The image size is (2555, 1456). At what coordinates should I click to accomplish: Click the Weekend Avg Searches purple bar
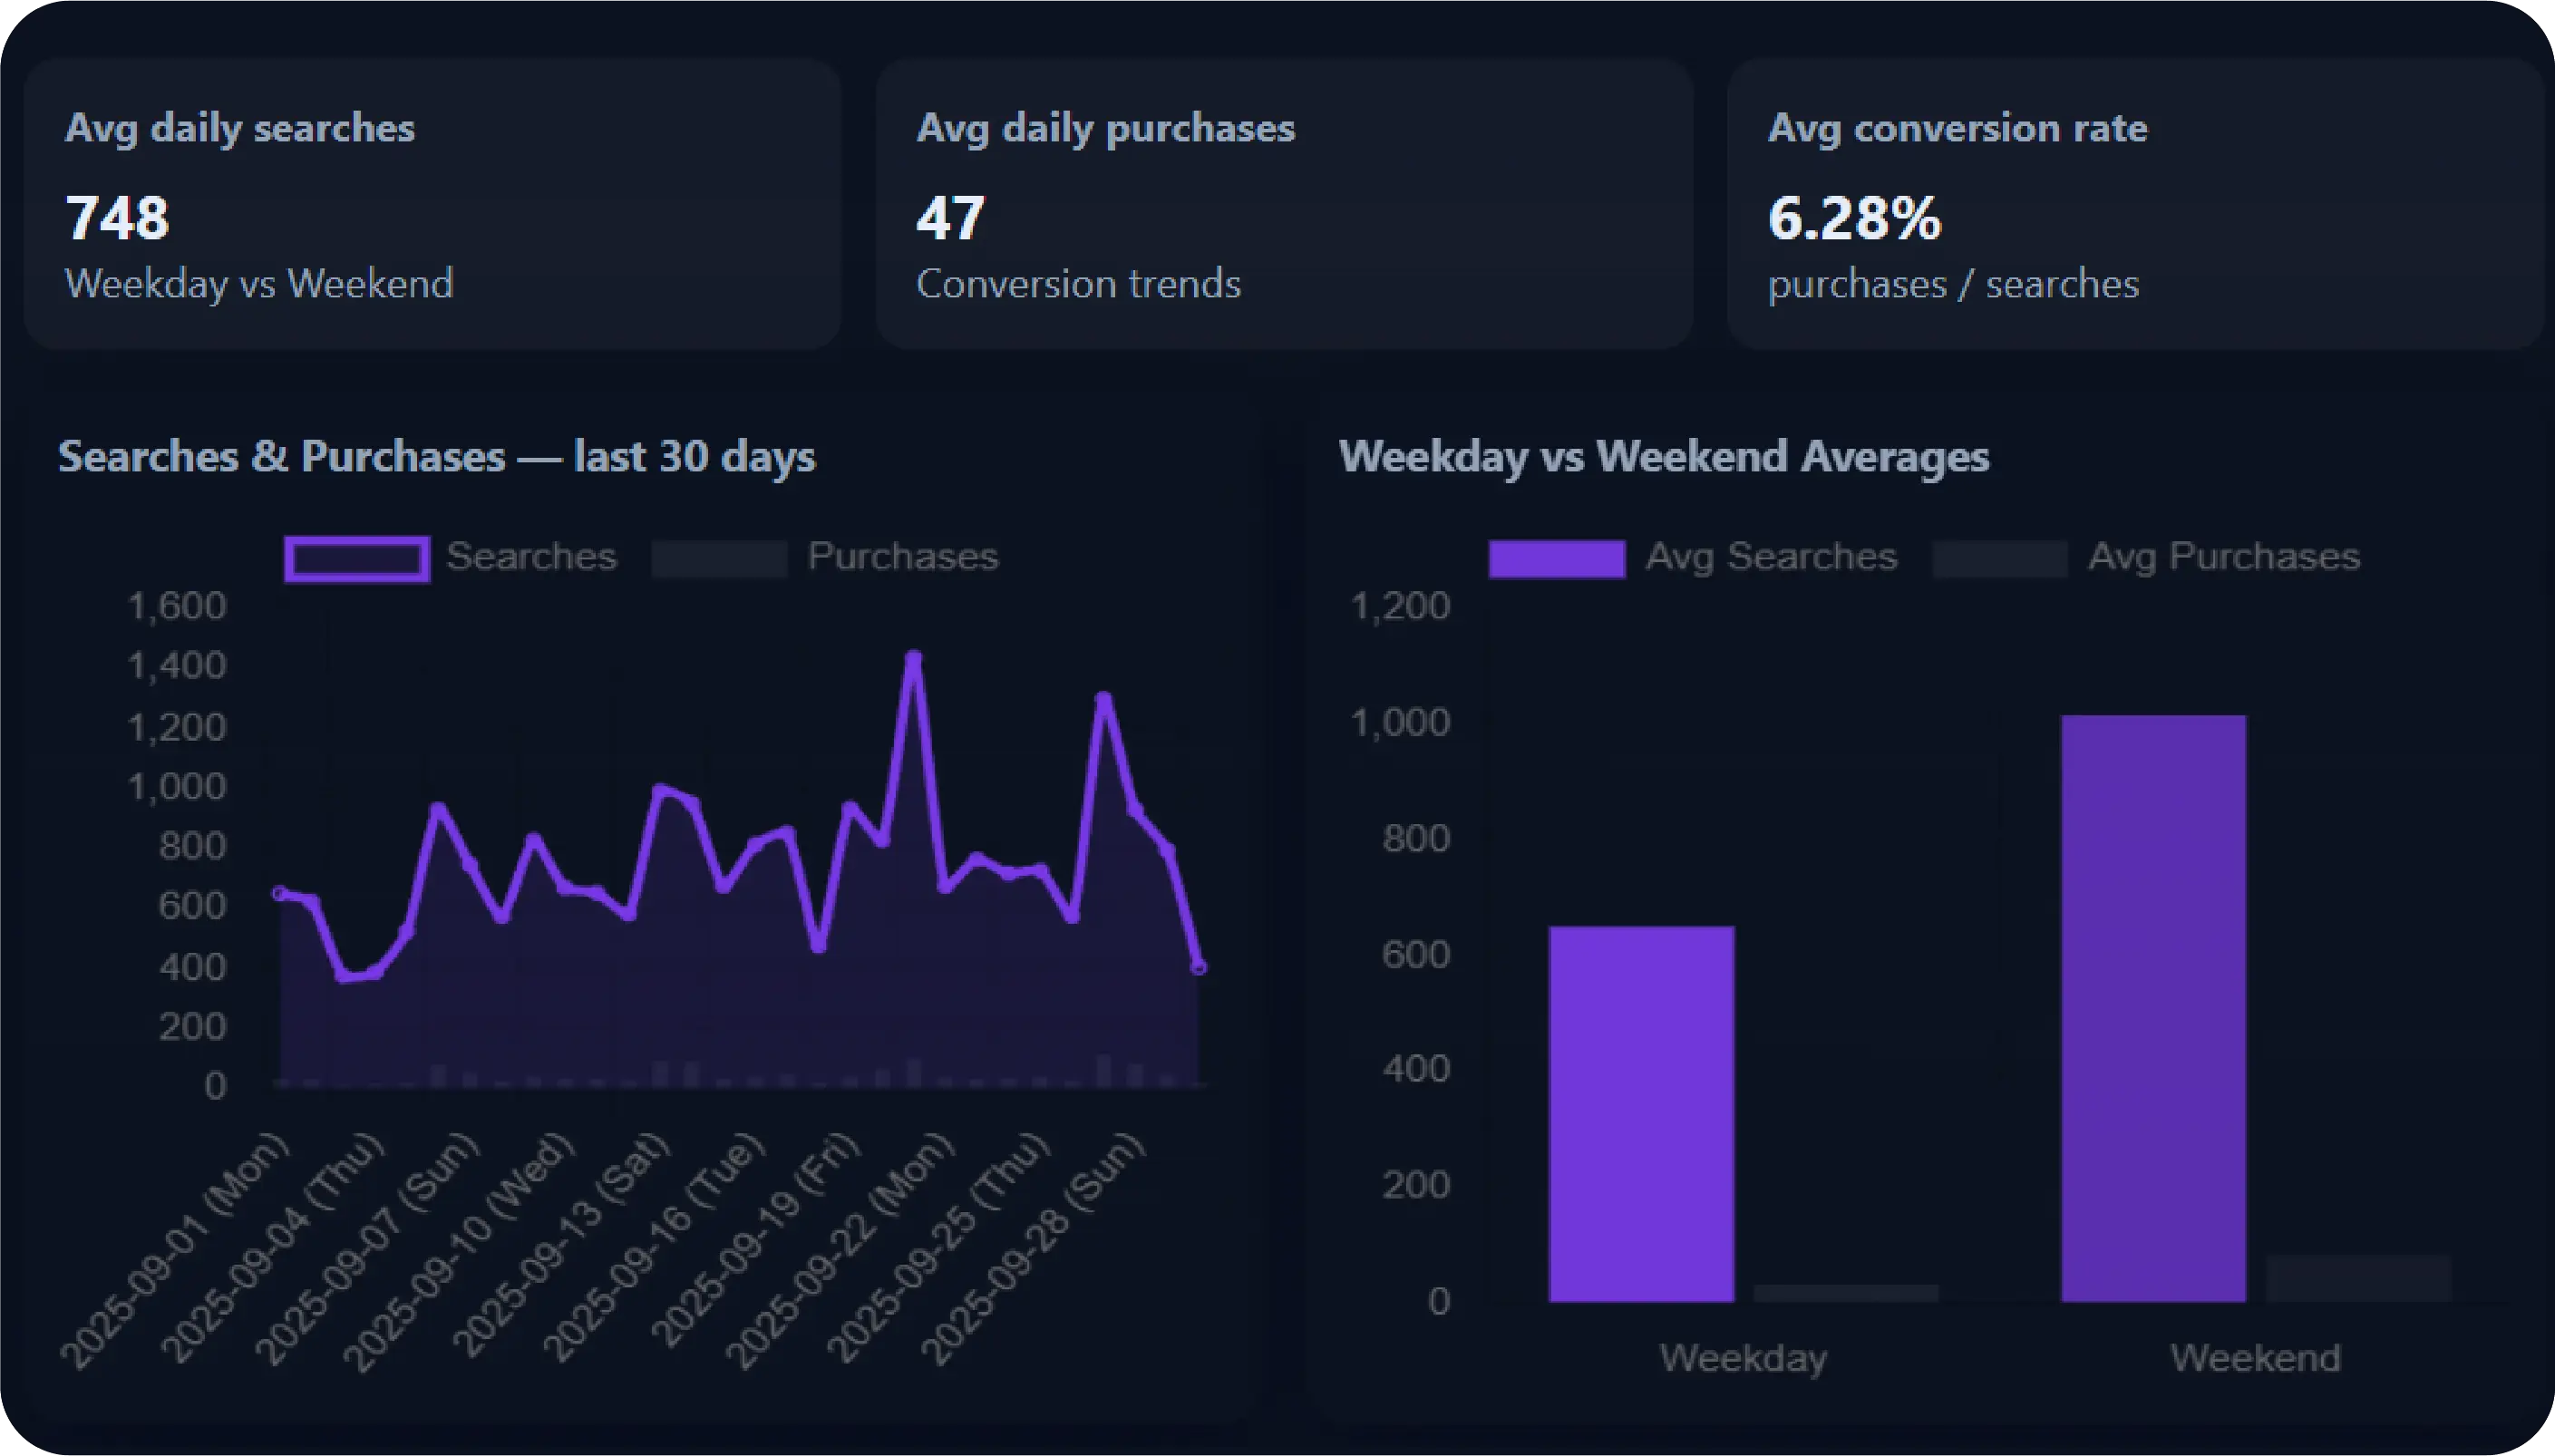pyautogui.click(x=2153, y=1008)
